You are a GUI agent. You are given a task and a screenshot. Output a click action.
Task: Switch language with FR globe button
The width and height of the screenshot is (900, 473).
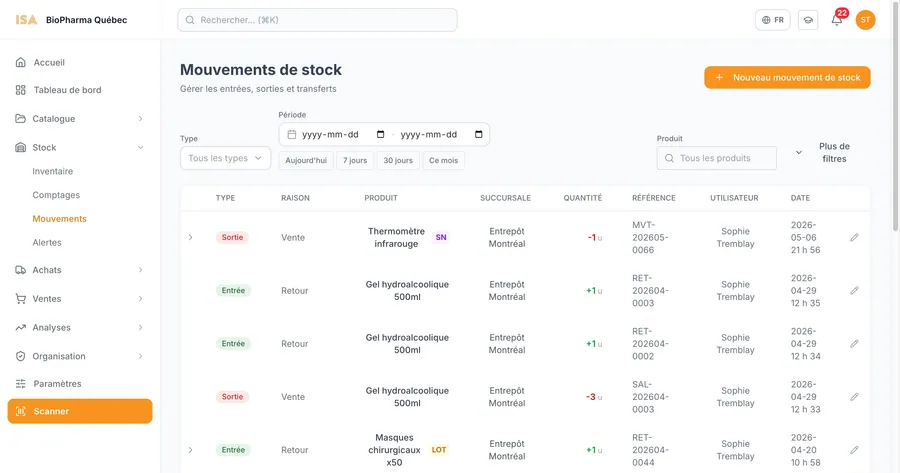point(773,20)
